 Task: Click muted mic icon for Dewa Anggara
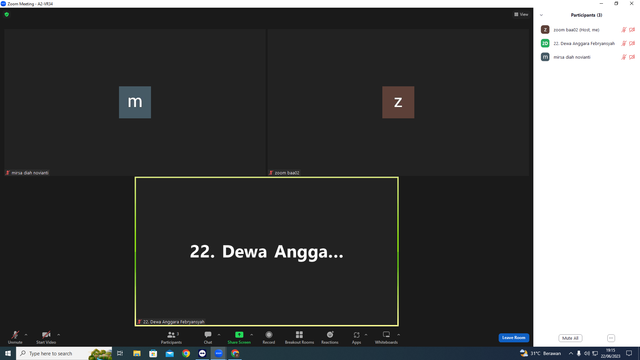point(624,43)
